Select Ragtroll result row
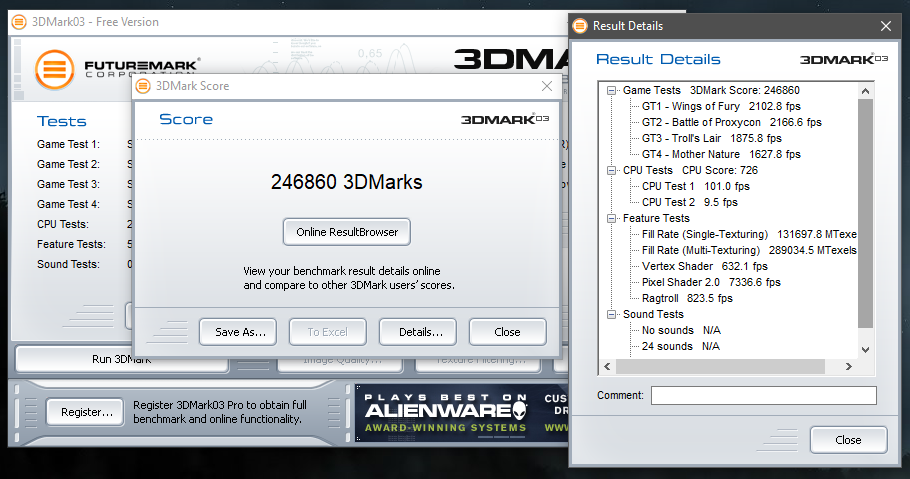Screen dimensions: 910x479 click(x=687, y=298)
